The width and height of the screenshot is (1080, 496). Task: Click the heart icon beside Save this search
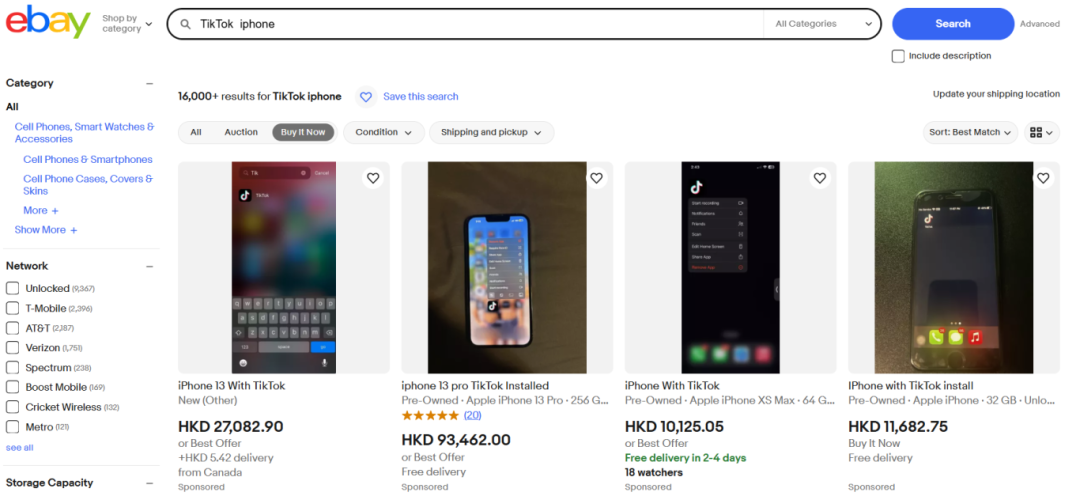[x=366, y=97]
